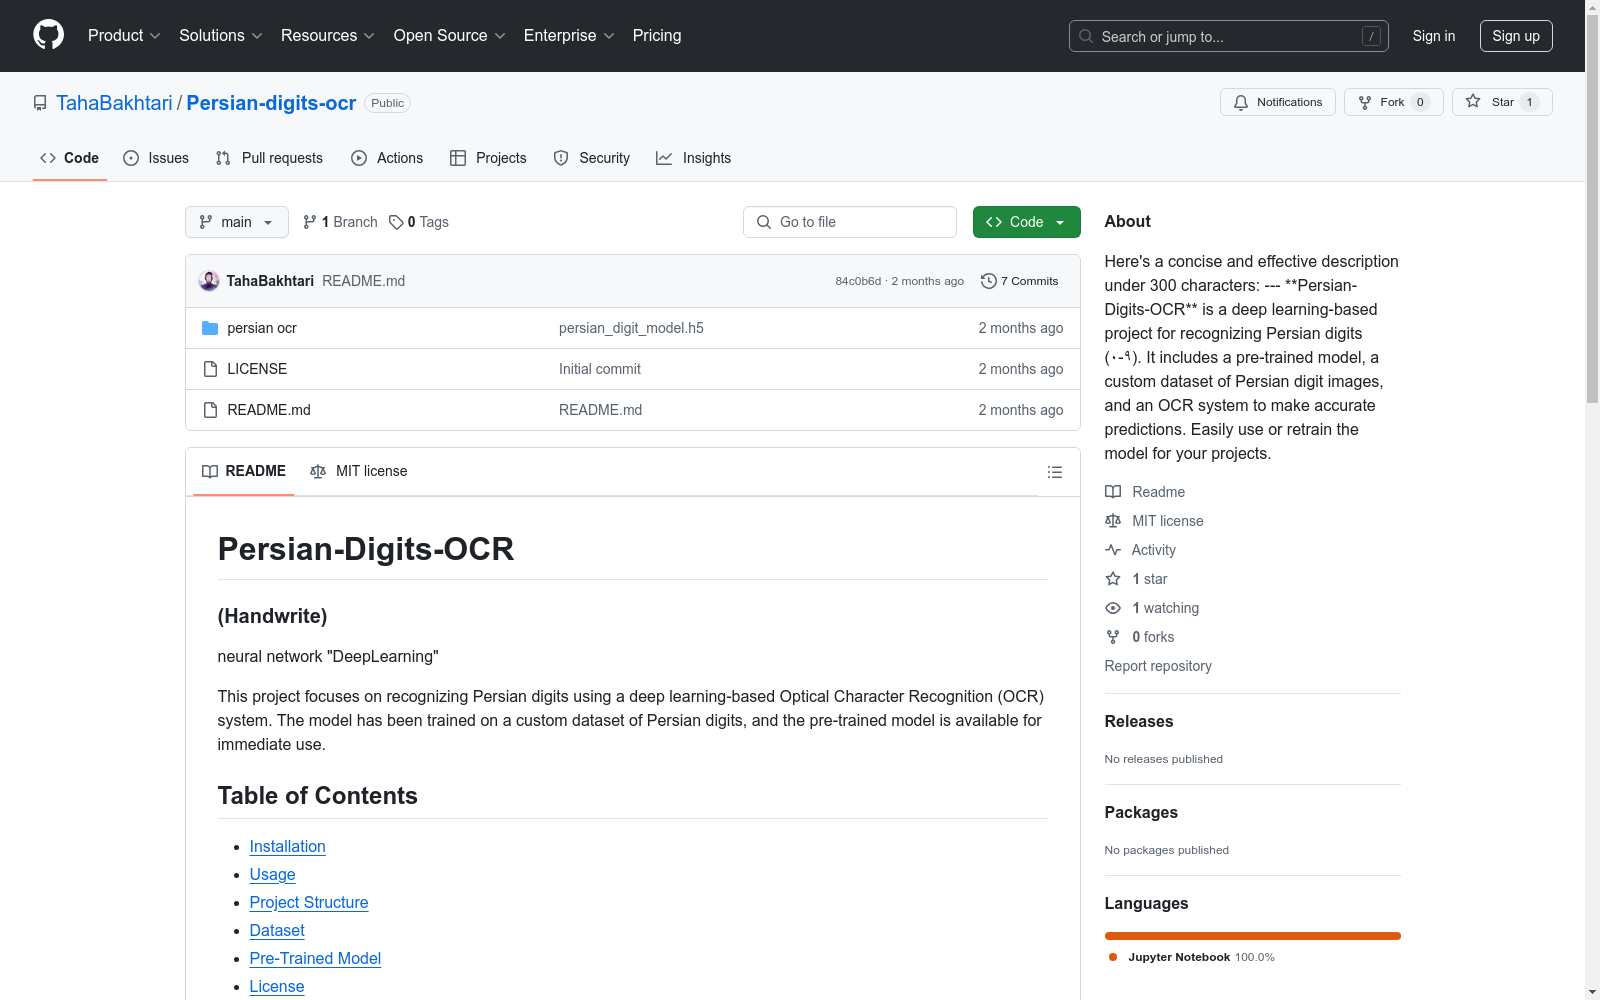Open the TahaBakhtari owner profile link
1600x1000 pixels.
[114, 103]
